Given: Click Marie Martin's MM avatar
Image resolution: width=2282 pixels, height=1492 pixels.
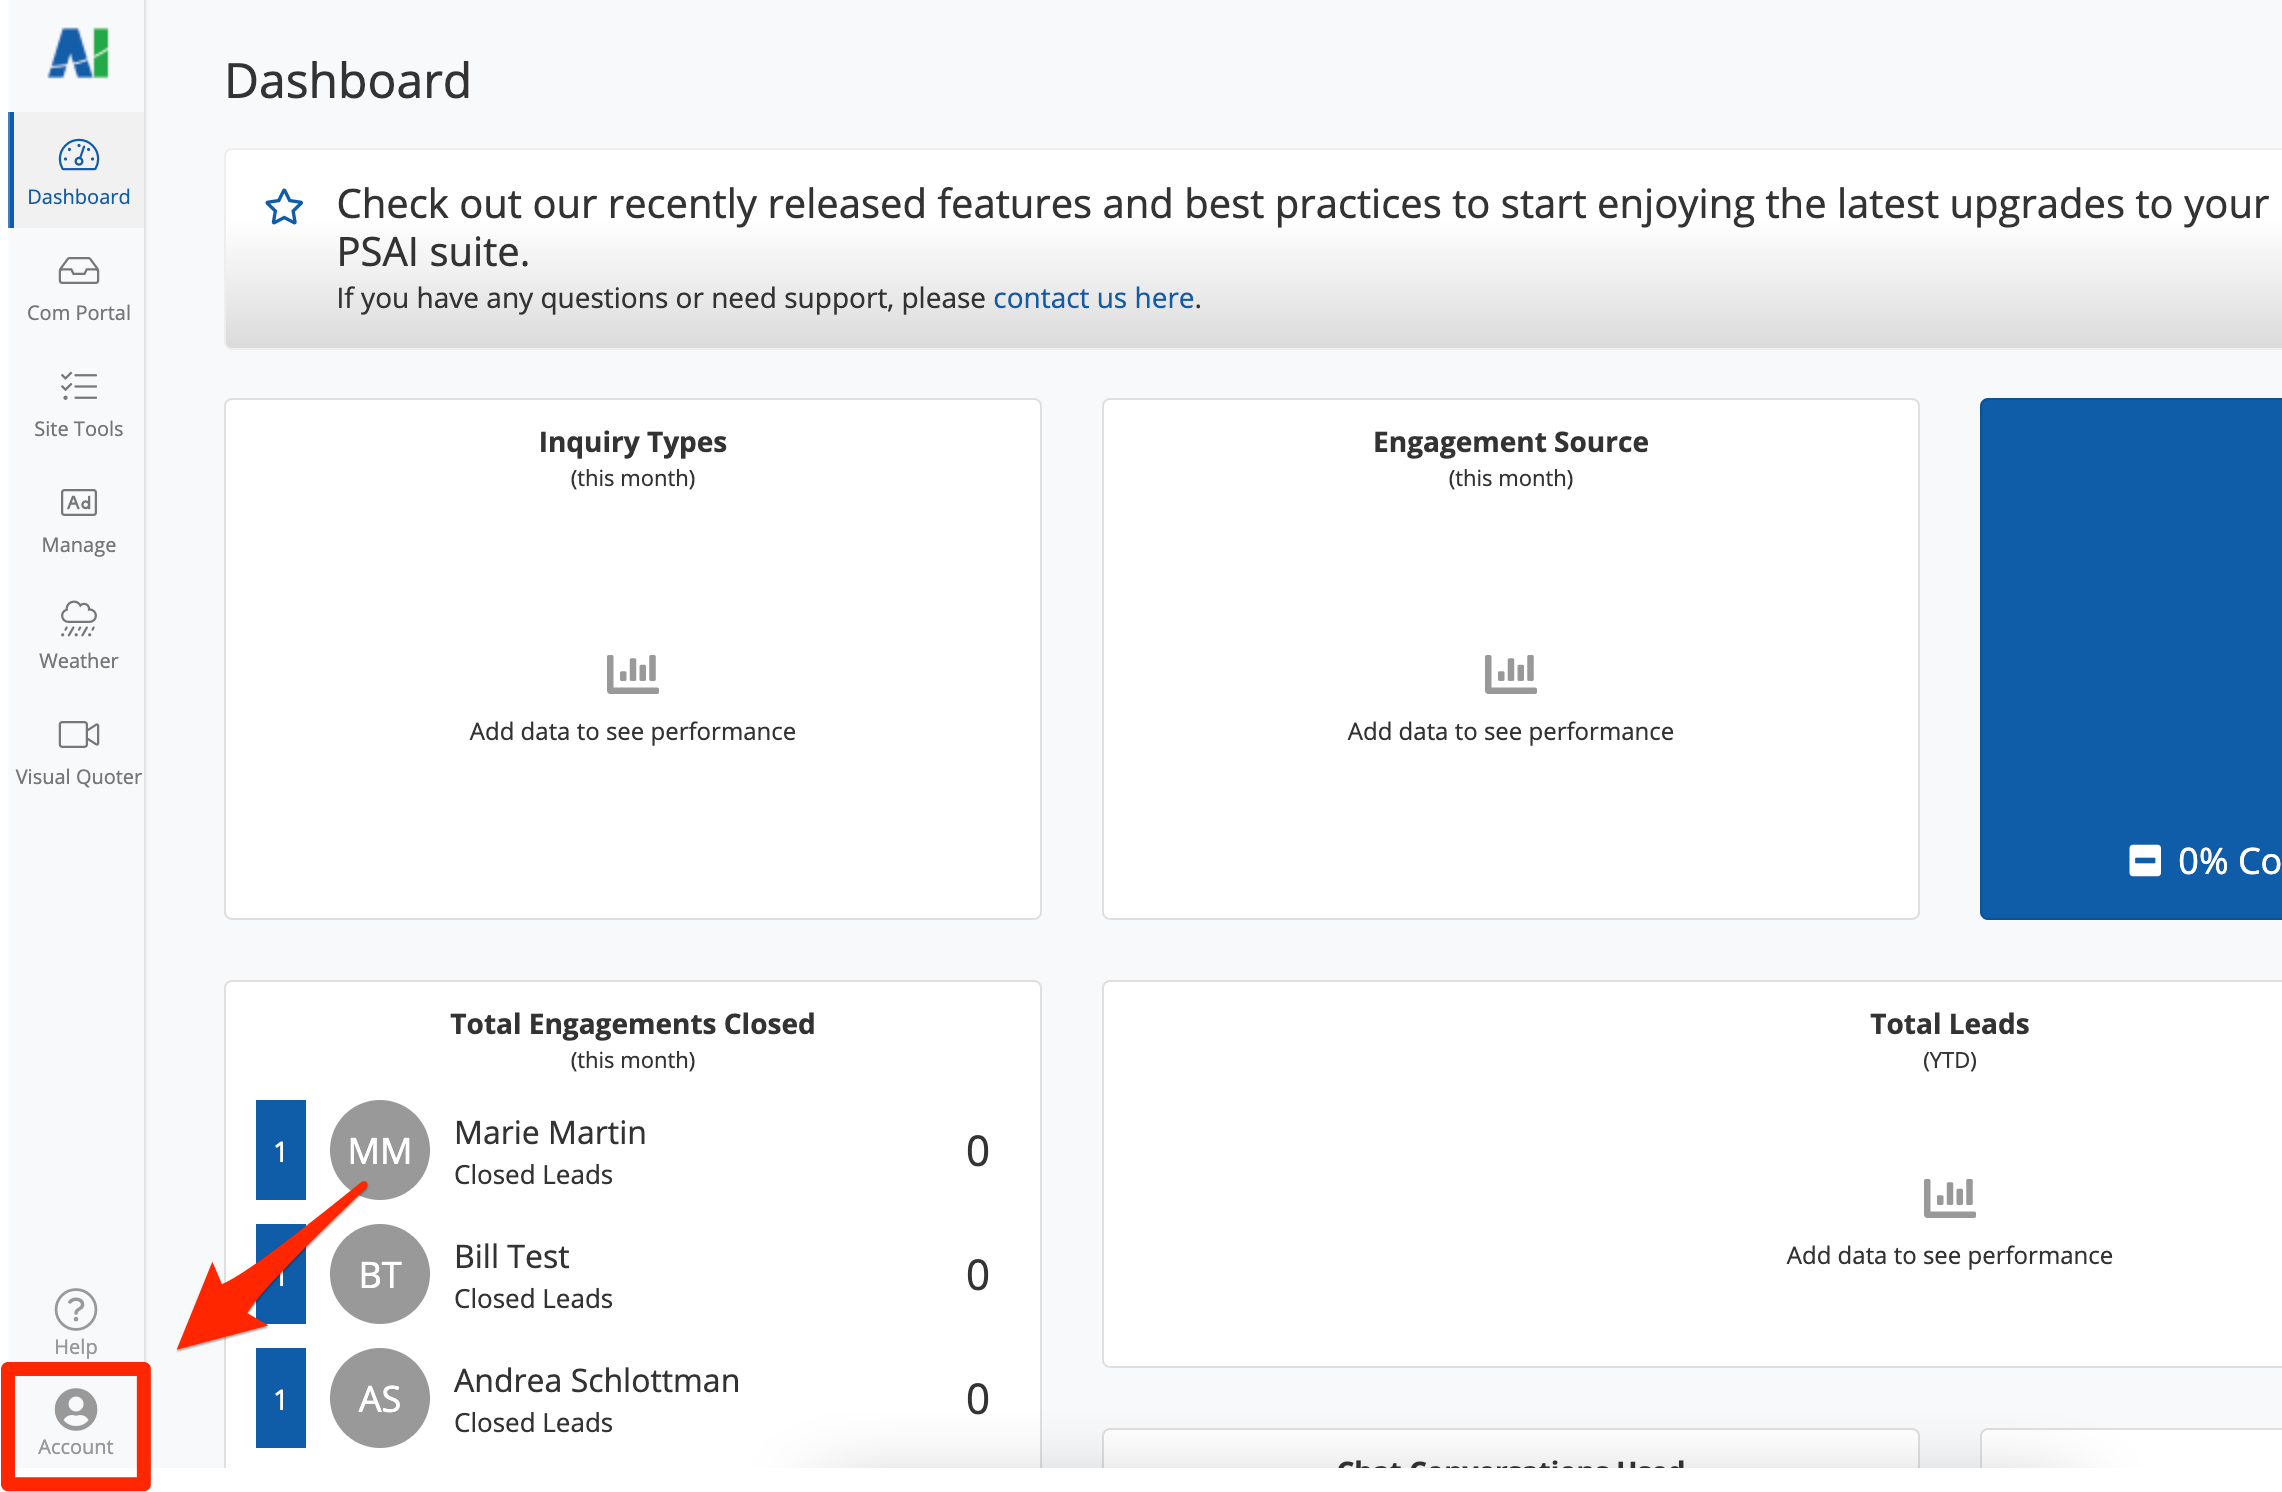Looking at the screenshot, I should coord(380,1150).
